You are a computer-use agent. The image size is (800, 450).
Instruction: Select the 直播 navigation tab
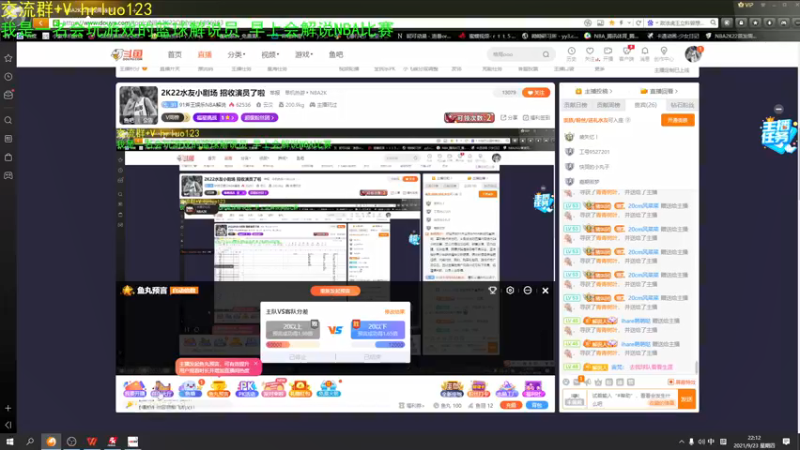click(205, 55)
